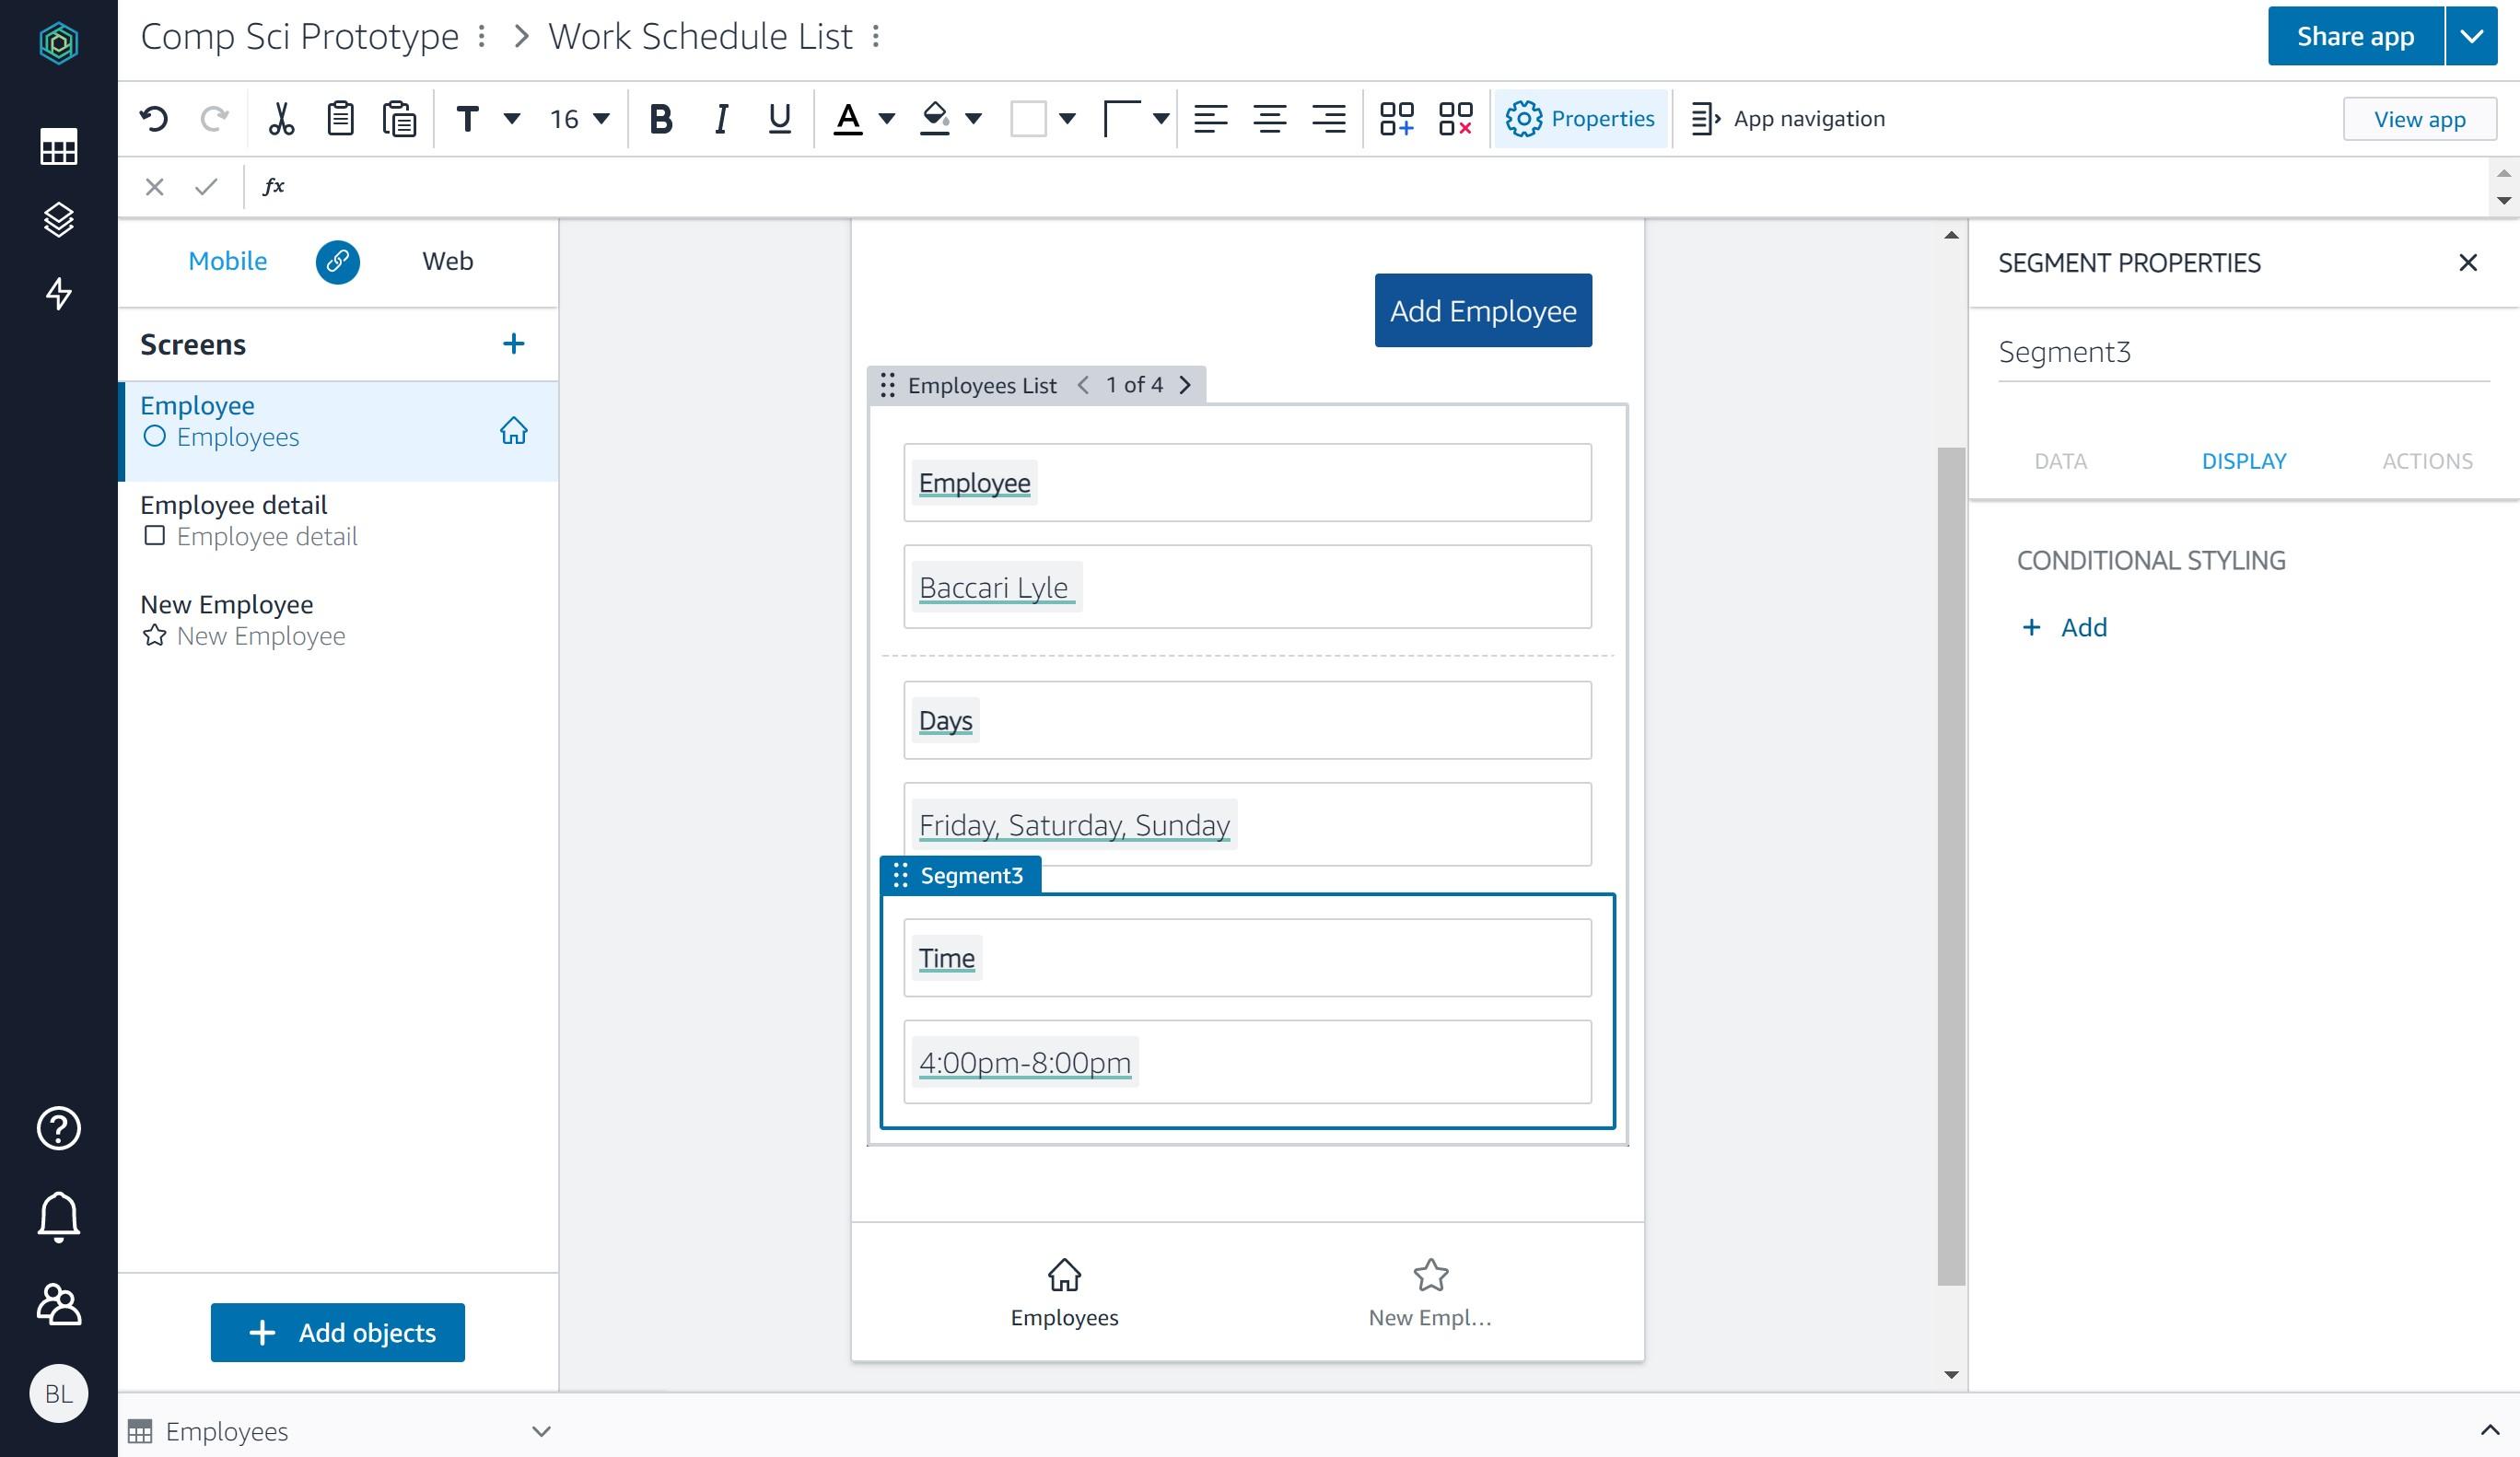Open Work Schedule List options menu
2520x1457 pixels.
pos(875,37)
